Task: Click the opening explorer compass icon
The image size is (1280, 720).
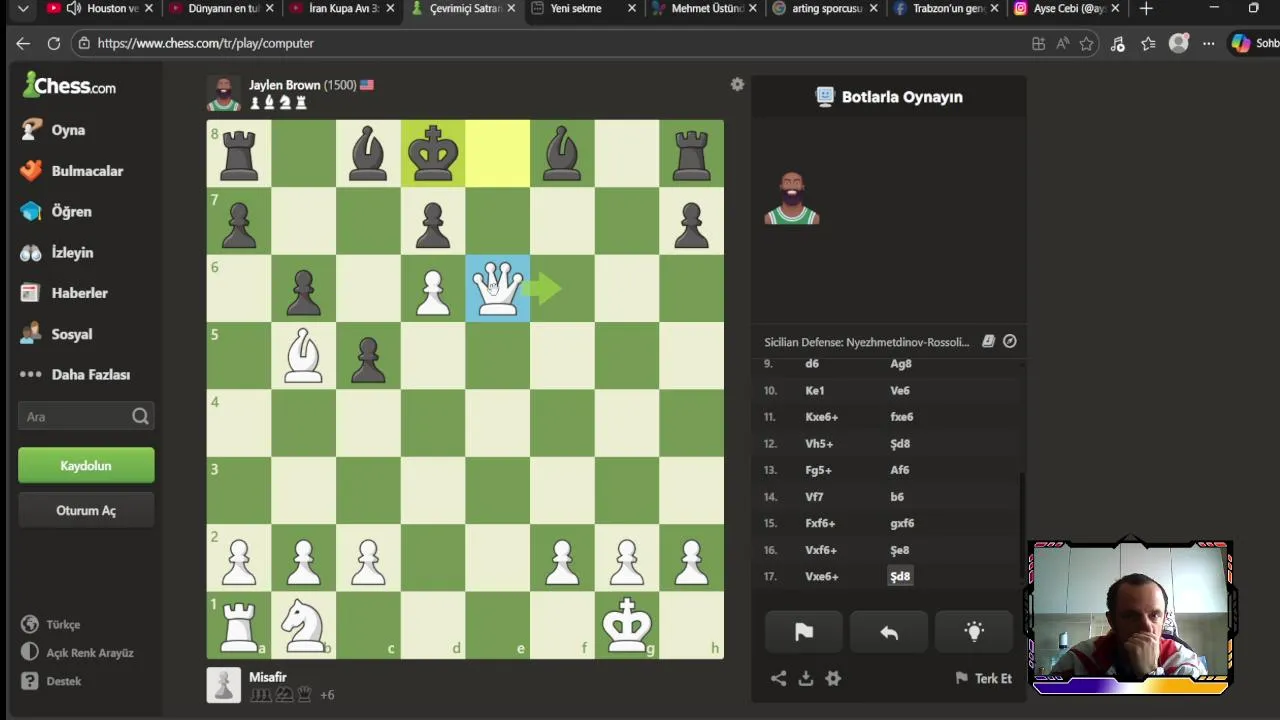Action: click(1010, 341)
